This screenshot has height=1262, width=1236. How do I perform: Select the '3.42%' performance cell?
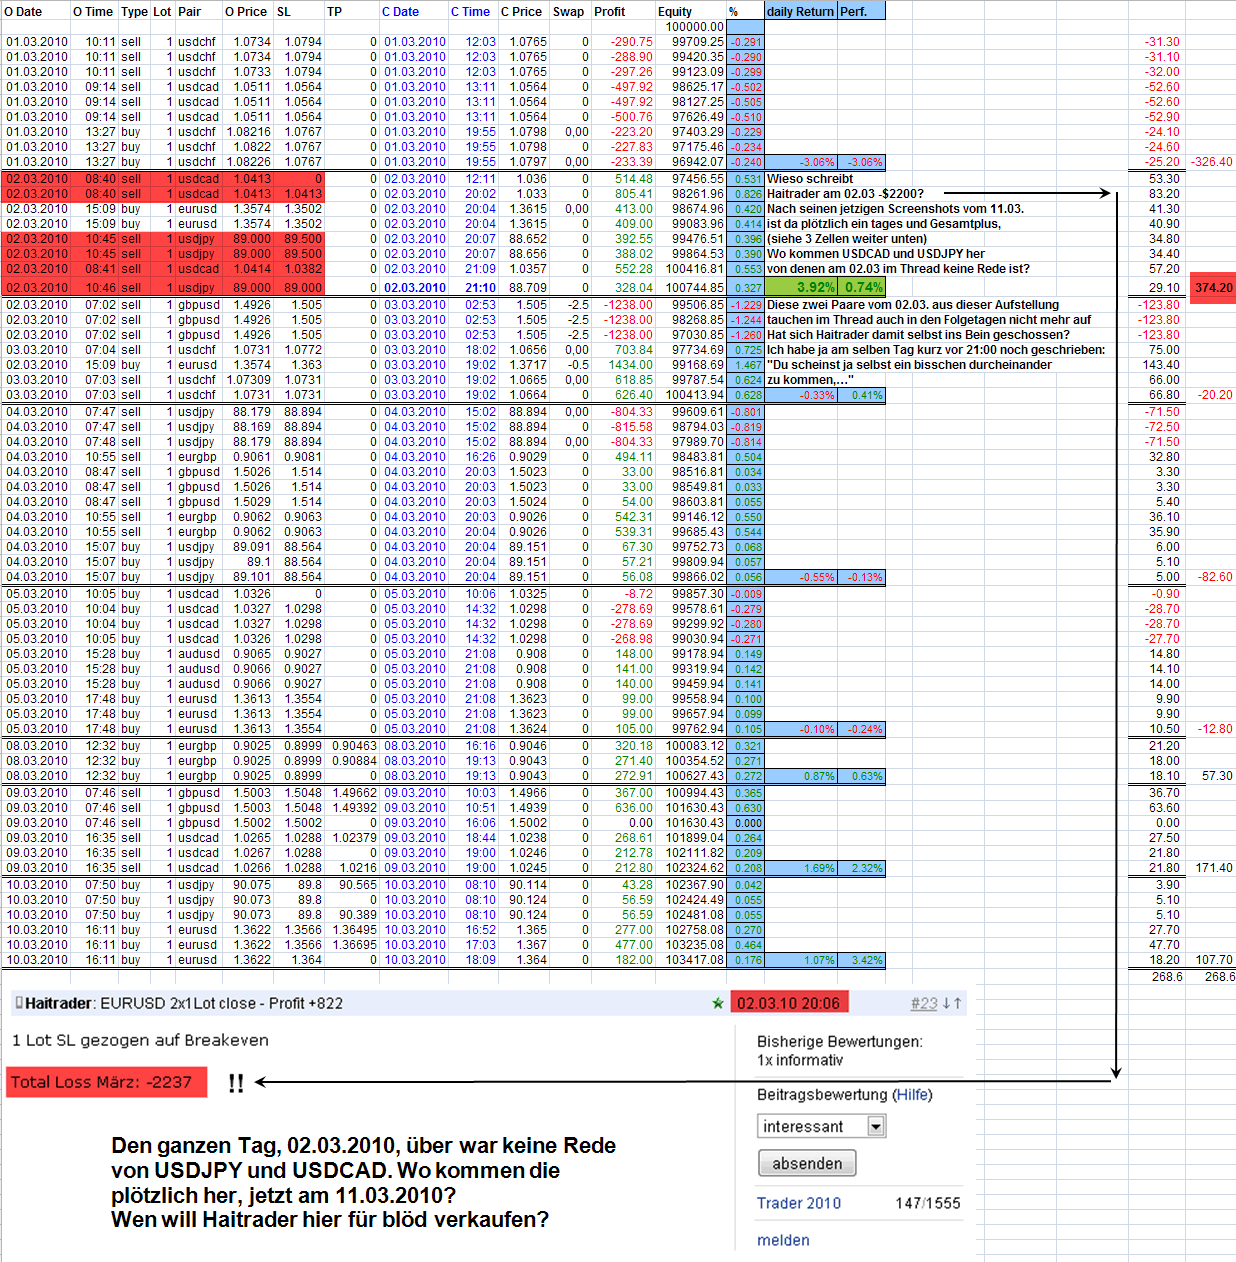[x=861, y=960]
